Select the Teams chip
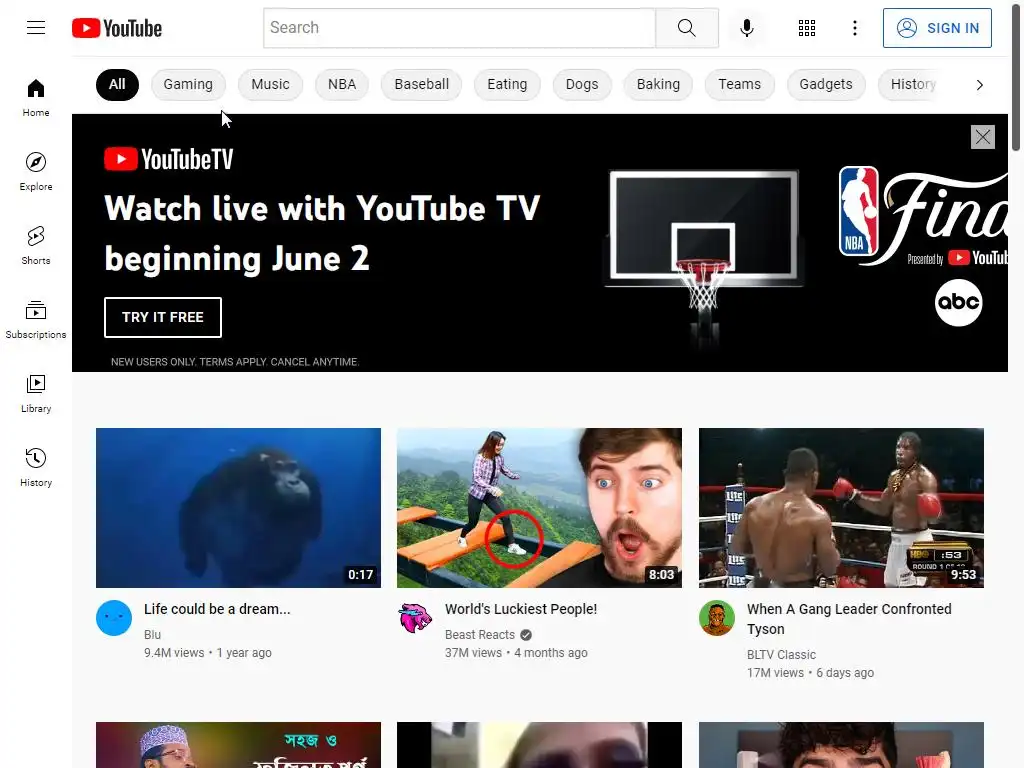 [x=739, y=84]
